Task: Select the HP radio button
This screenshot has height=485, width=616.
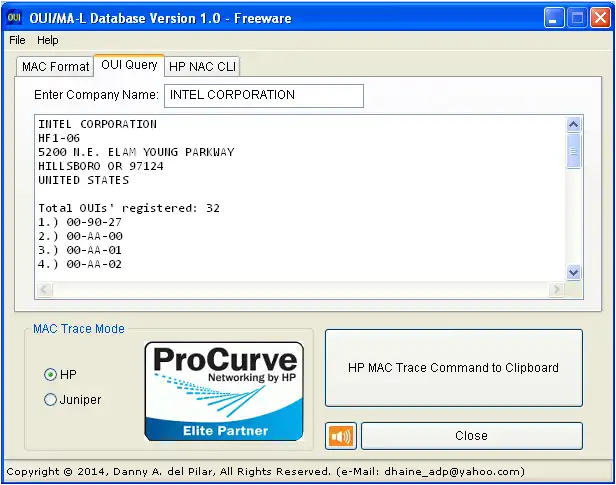Action: coord(50,375)
